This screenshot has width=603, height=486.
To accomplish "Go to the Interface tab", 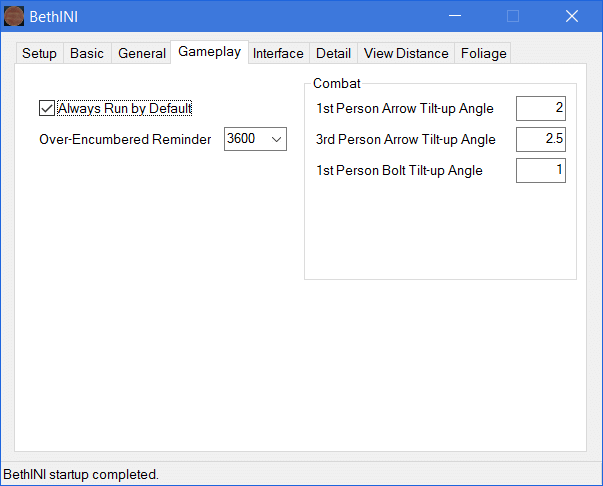I will pos(278,54).
